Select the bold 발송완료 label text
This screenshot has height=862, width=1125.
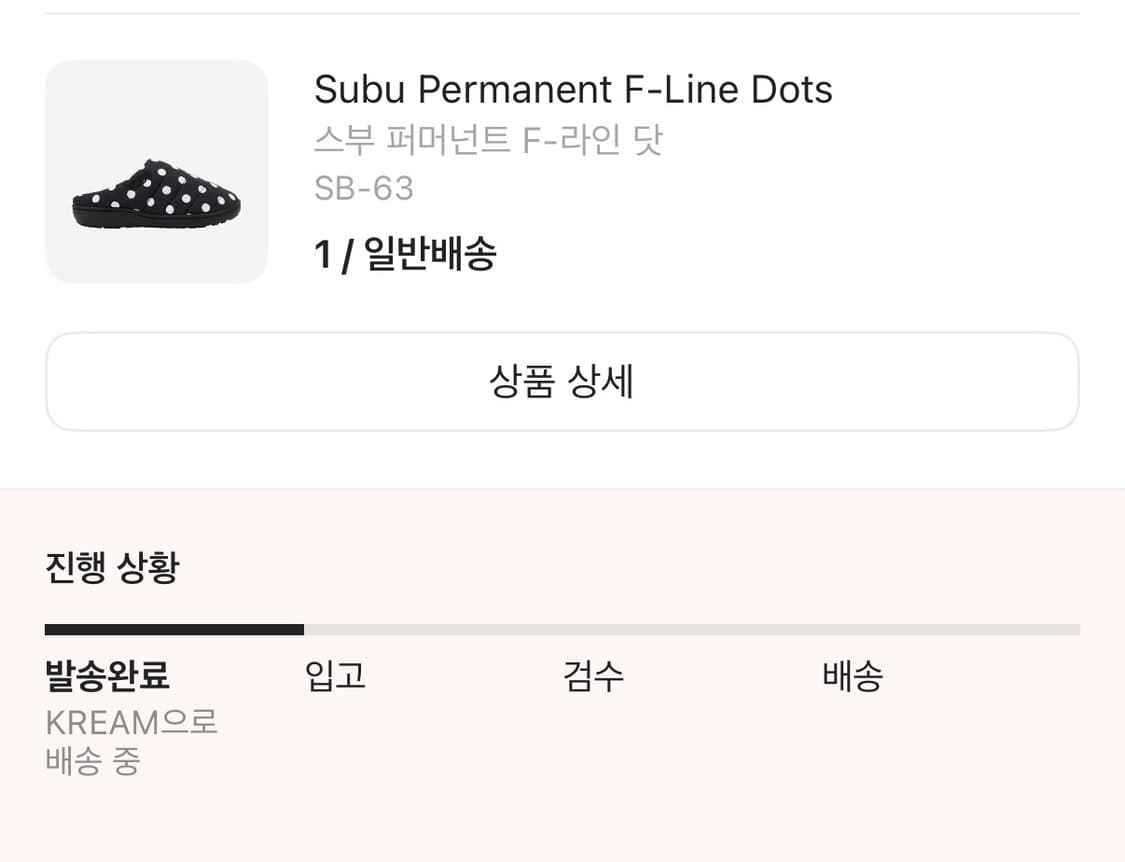point(107,677)
